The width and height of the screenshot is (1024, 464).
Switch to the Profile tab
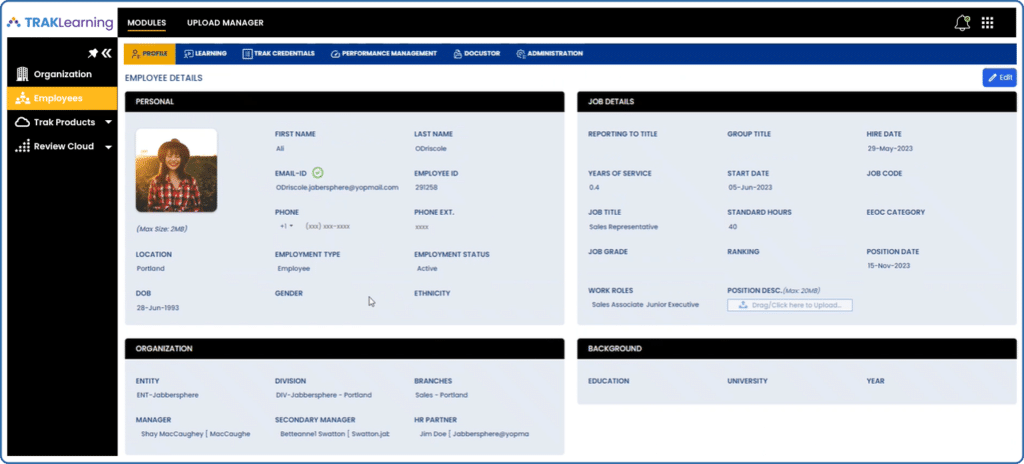(150, 54)
